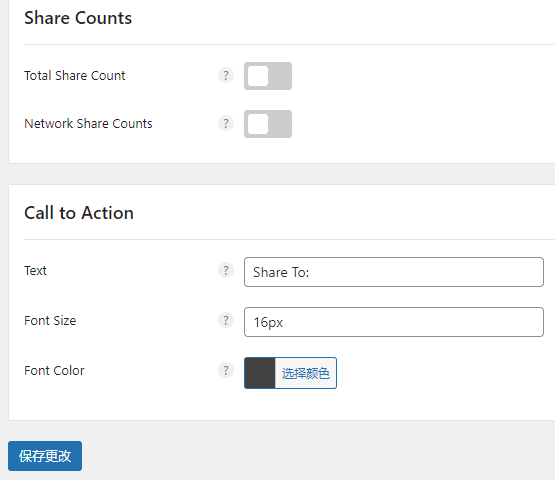Image resolution: width=555 pixels, height=480 pixels.
Task: Select the Font Size row label
Action: click(x=50, y=321)
